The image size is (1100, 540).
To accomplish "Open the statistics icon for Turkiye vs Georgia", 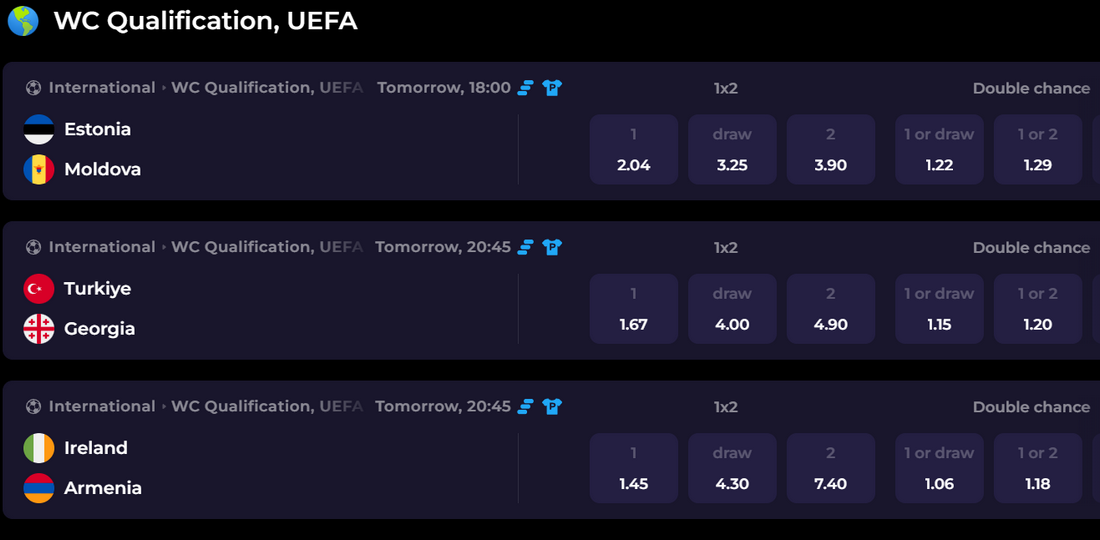I will click(x=526, y=247).
